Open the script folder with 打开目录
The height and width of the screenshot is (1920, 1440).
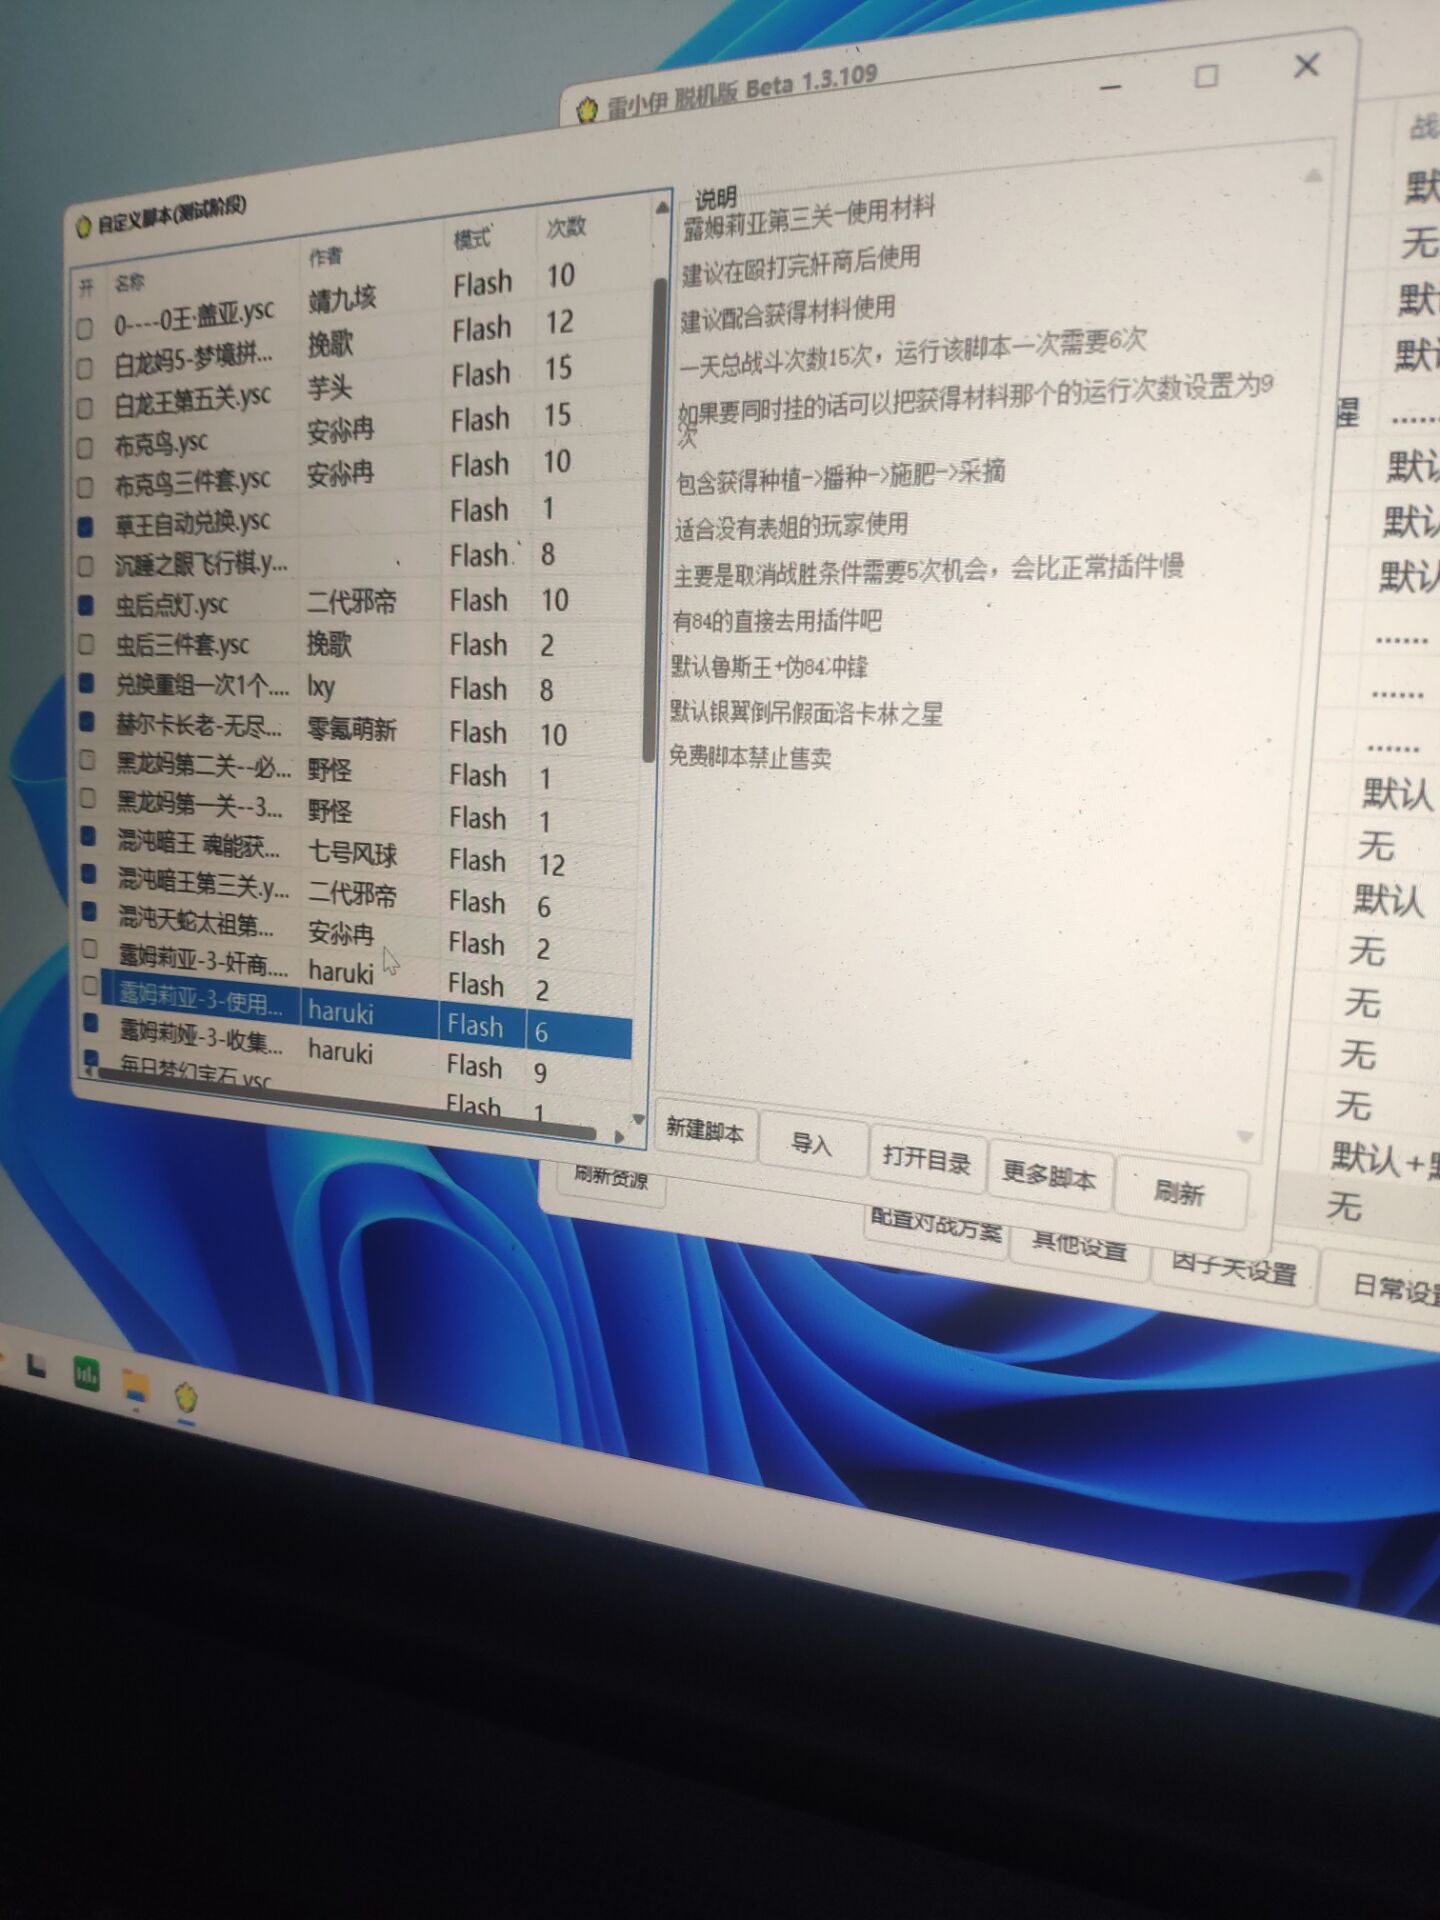point(926,1159)
